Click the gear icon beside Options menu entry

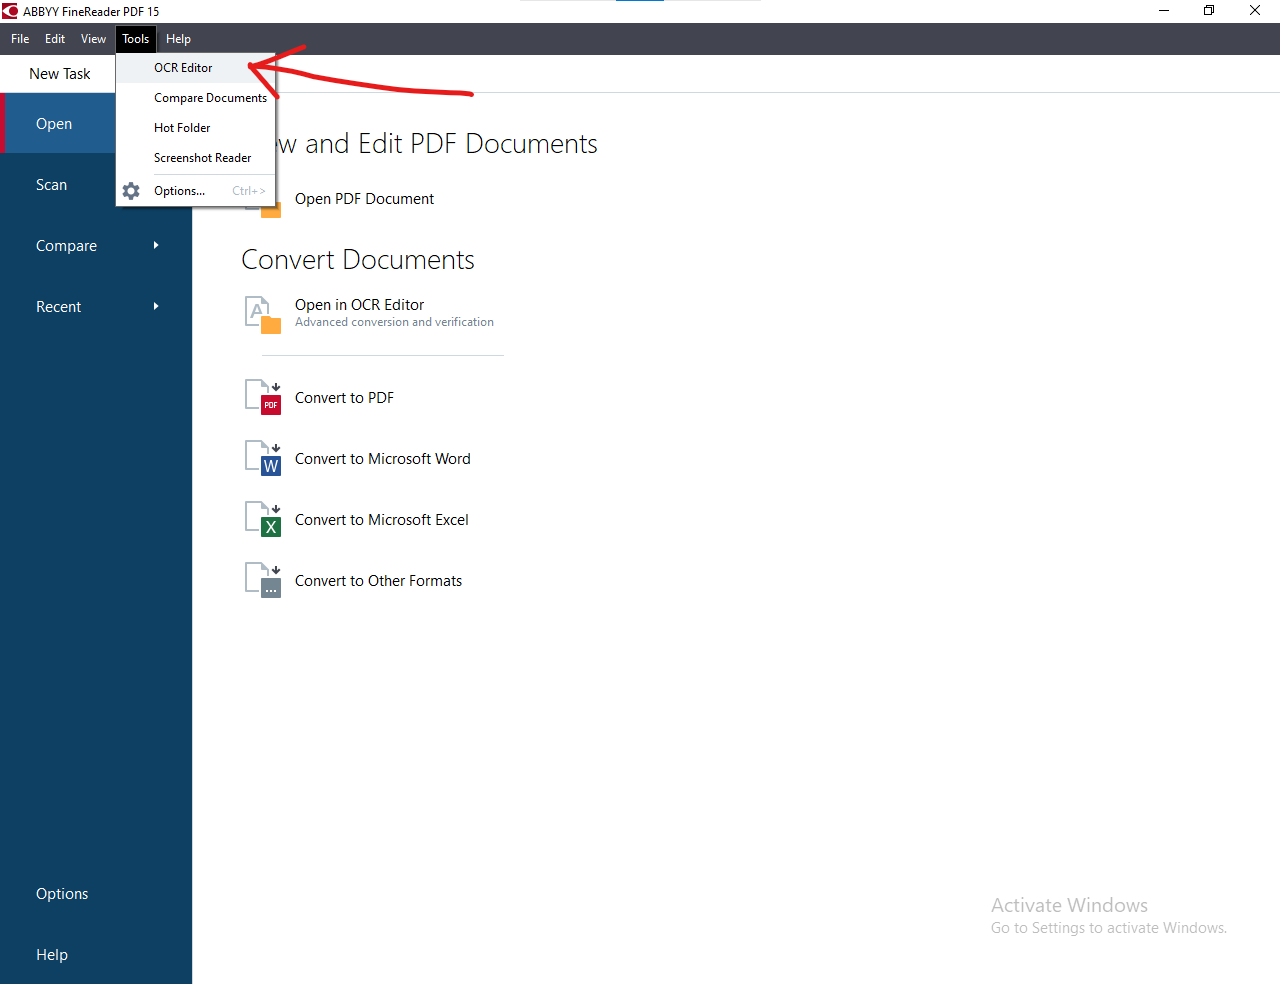coord(131,191)
